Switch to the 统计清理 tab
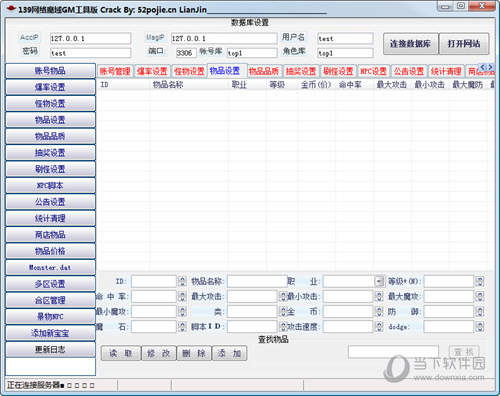Image resolution: width=500 pixels, height=396 pixels. point(446,71)
